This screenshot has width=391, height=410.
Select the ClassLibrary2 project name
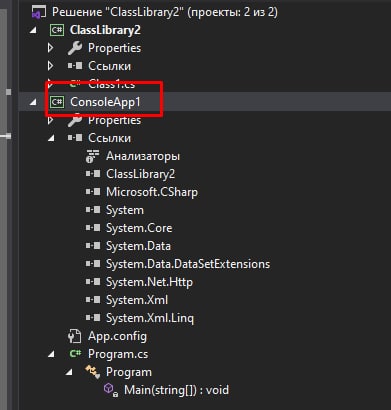[105, 30]
